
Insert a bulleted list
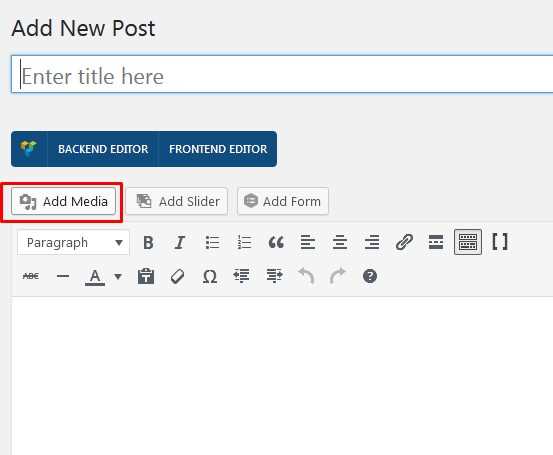tap(212, 242)
